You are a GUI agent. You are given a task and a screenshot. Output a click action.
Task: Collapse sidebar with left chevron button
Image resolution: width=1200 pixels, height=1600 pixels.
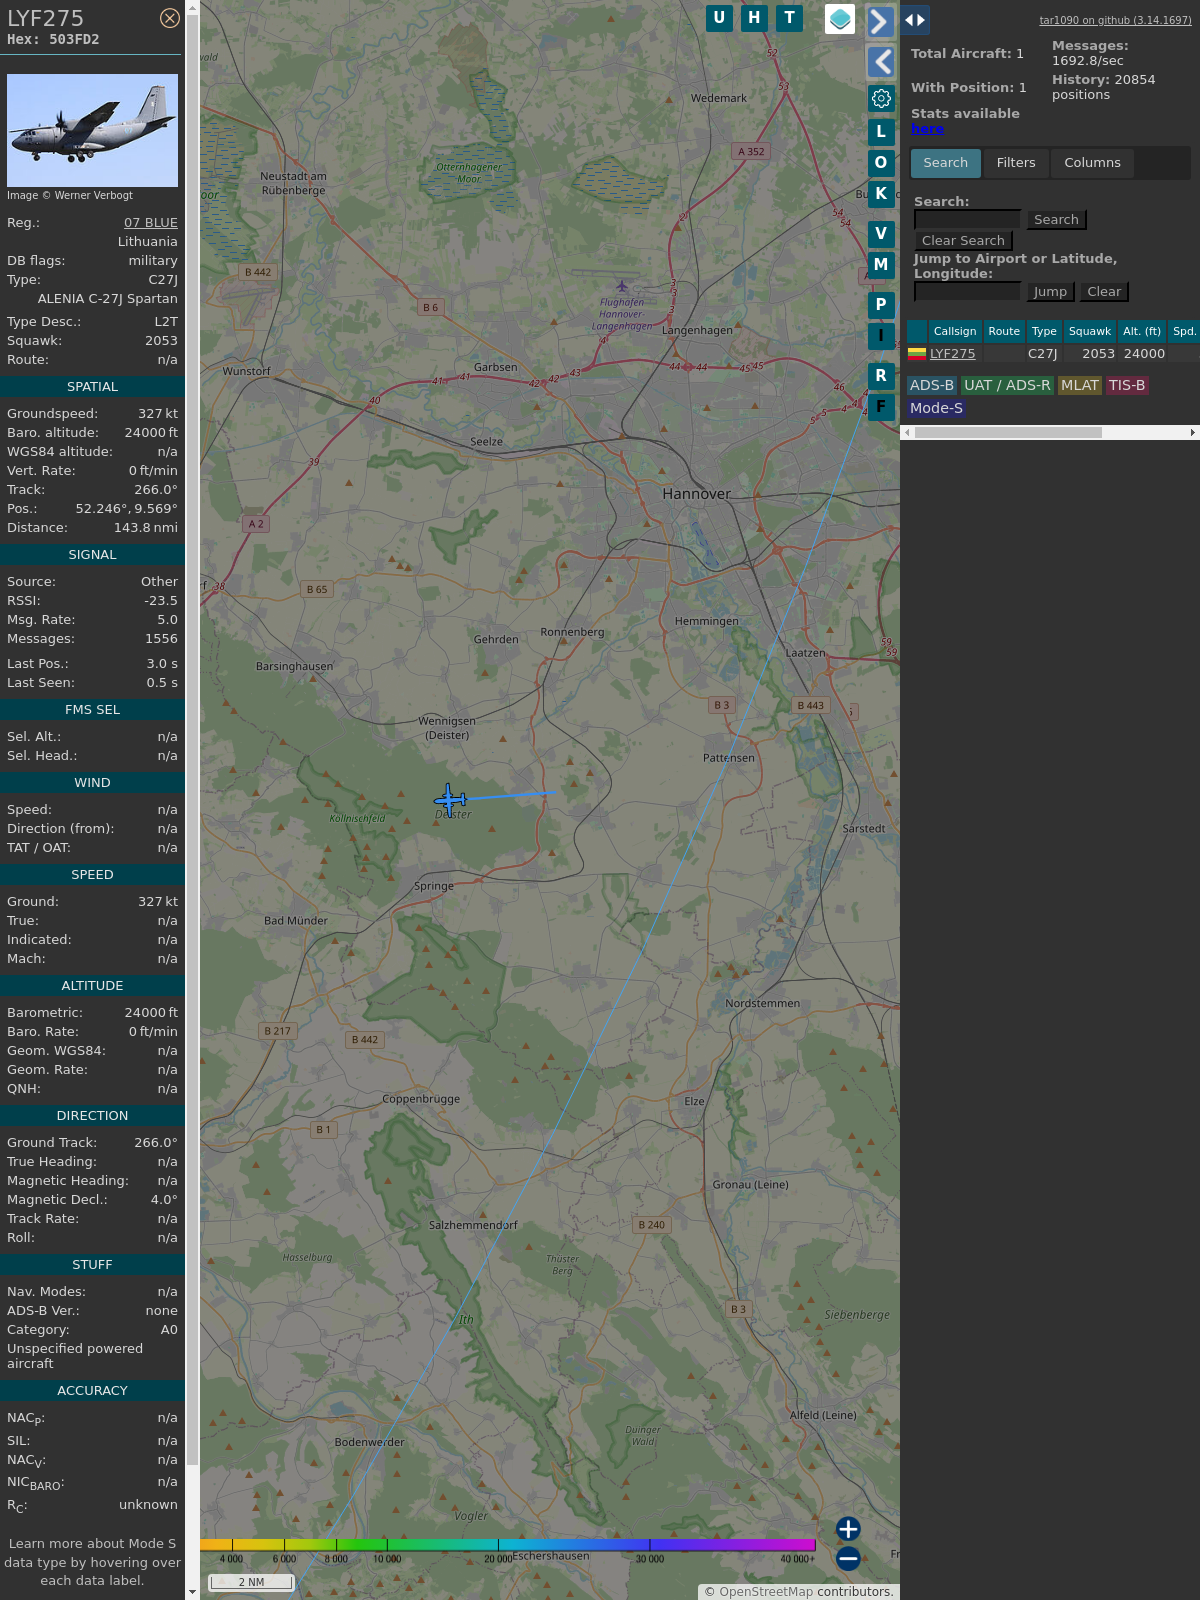pyautogui.click(x=880, y=62)
